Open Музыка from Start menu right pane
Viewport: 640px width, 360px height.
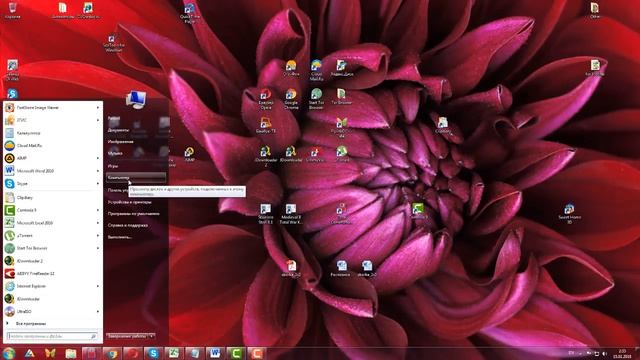click(x=115, y=153)
